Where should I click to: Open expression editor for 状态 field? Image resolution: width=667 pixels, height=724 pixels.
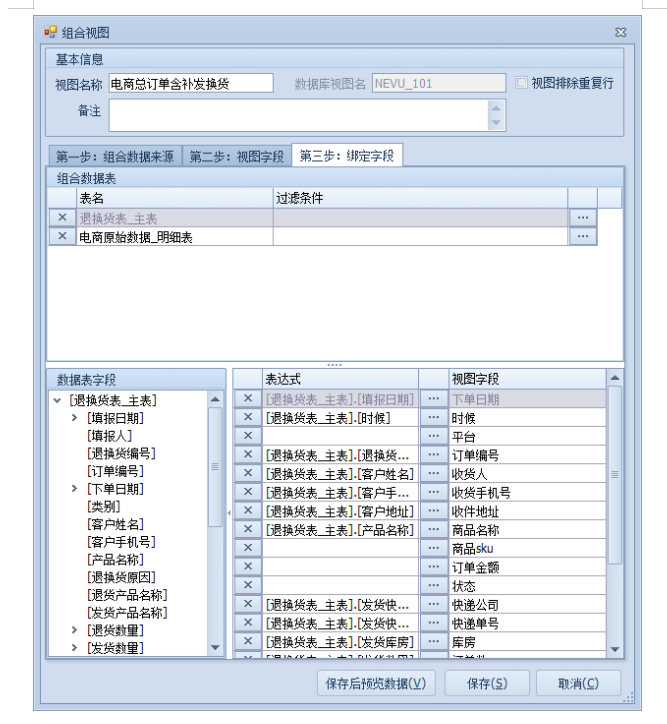pos(432,585)
